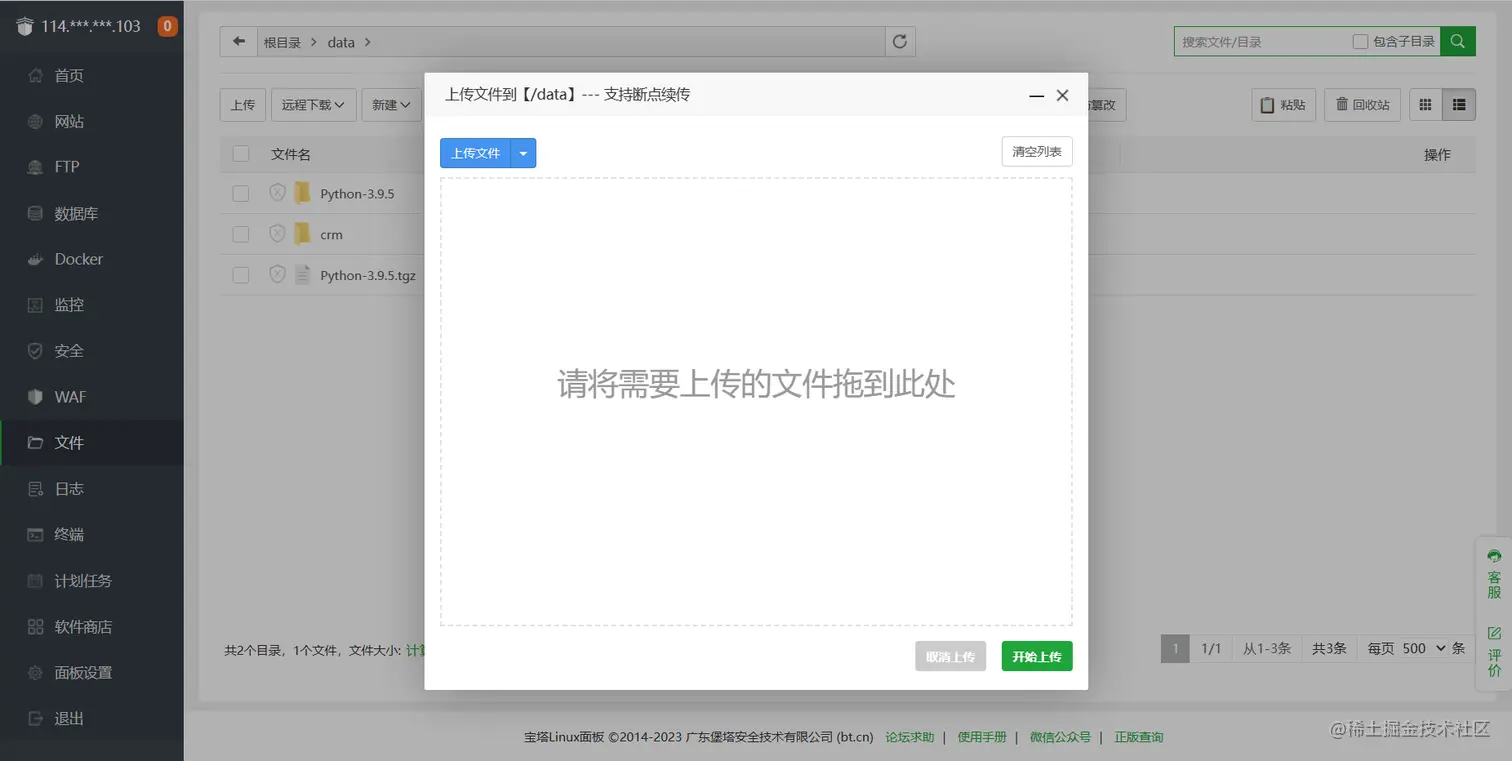This screenshot has width=1512, height=761.
Task: Open 数据库 database in sidebar
Action: coord(92,213)
